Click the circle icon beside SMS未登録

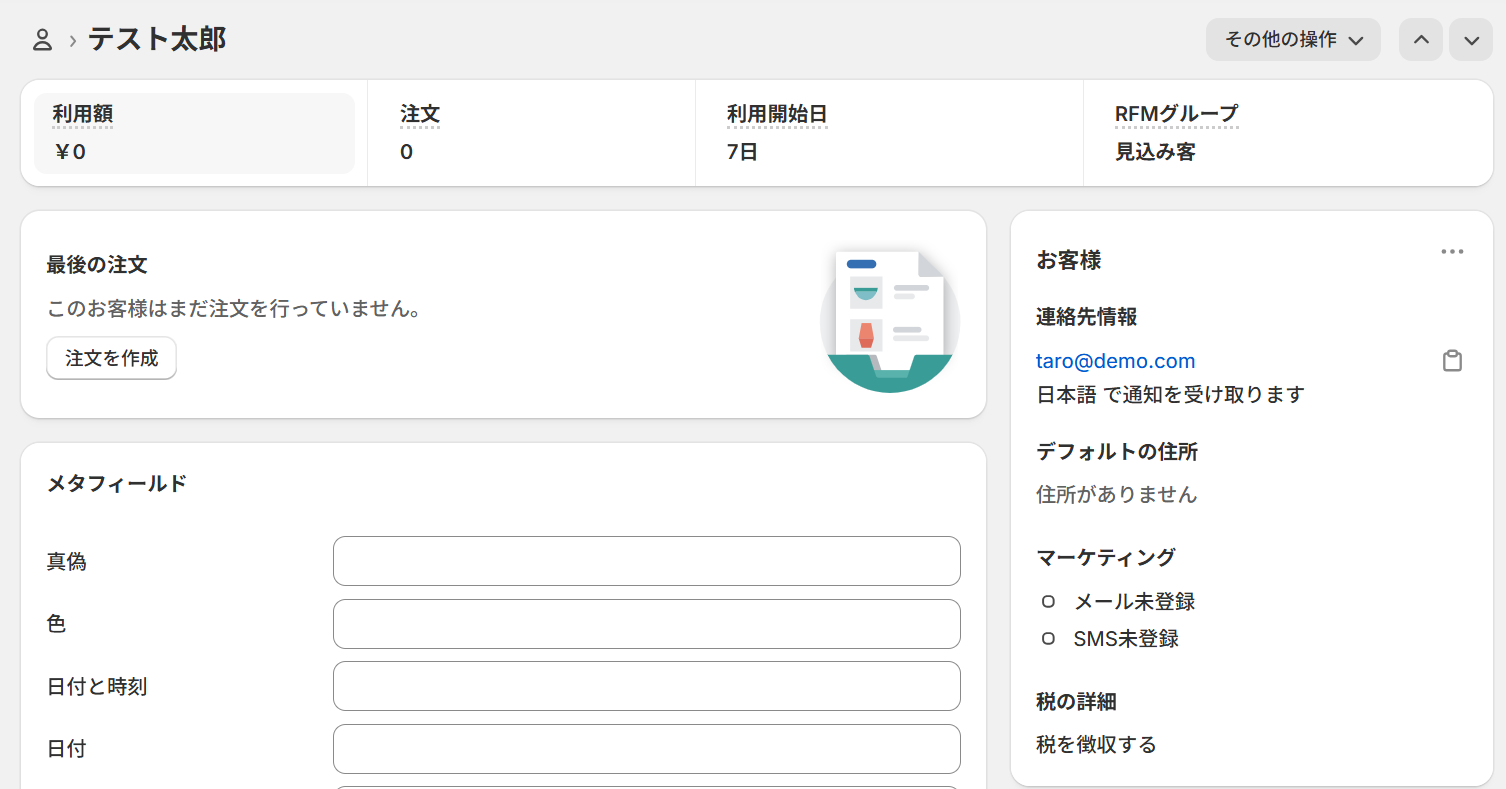[1048, 639]
